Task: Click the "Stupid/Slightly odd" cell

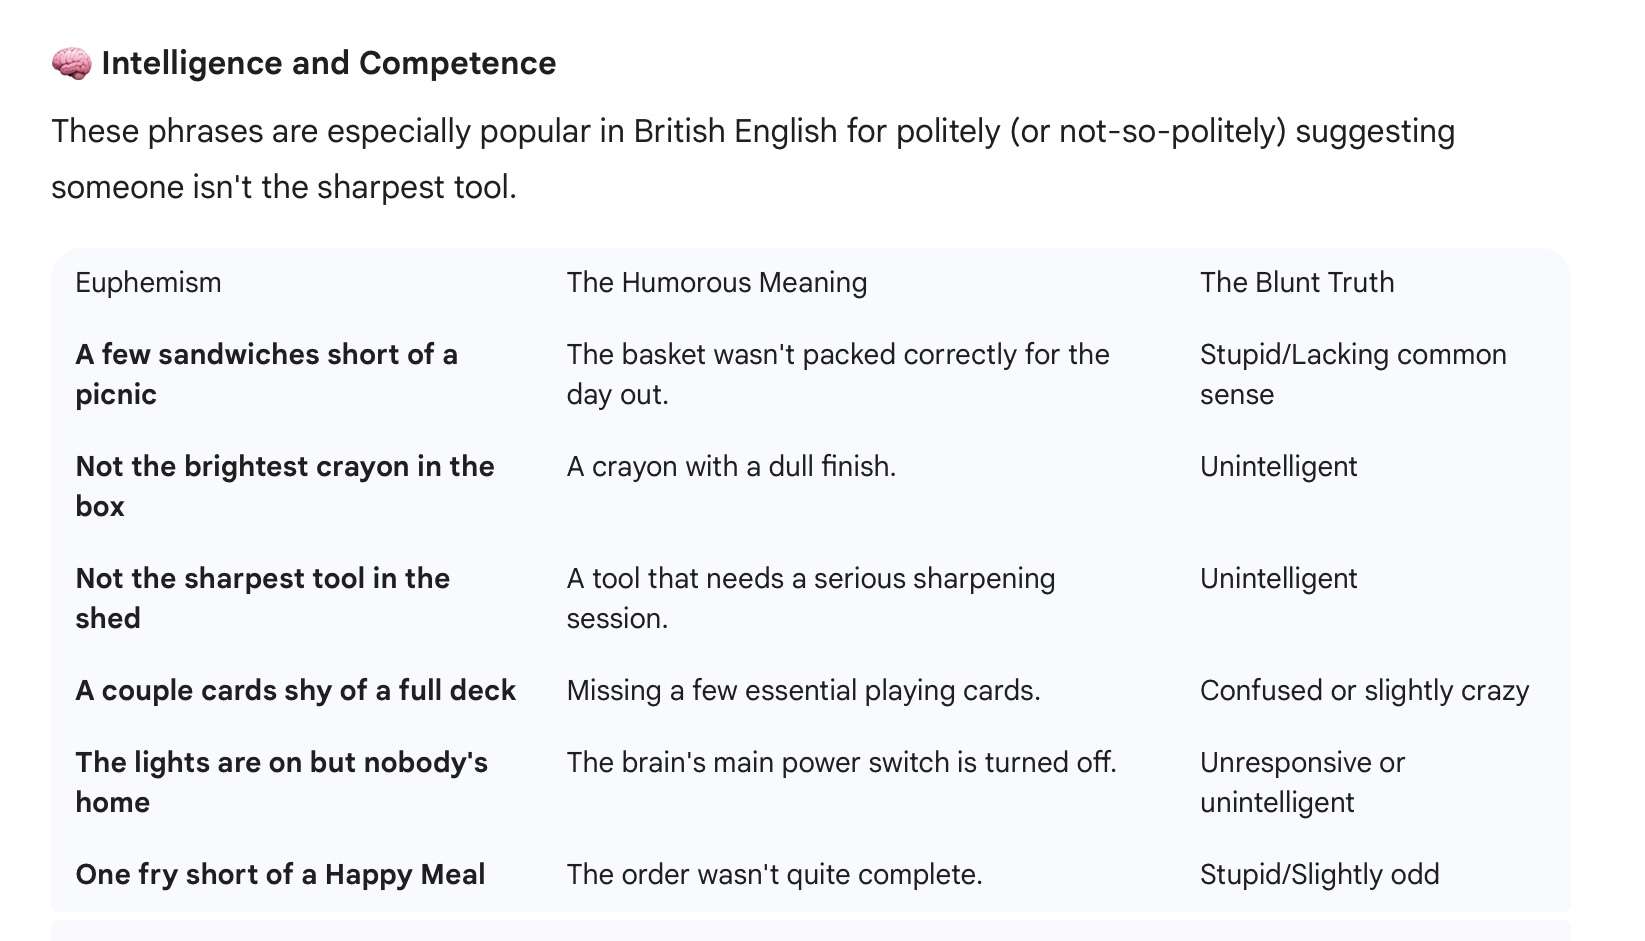Action: tap(1319, 875)
